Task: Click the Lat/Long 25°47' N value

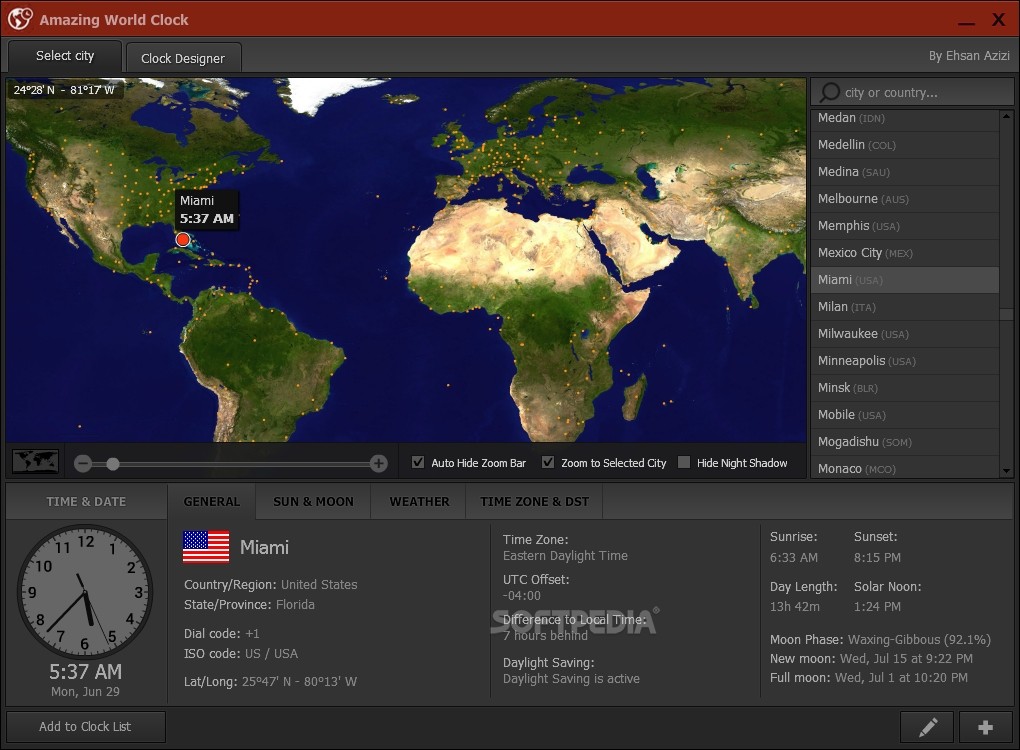Action: point(299,682)
